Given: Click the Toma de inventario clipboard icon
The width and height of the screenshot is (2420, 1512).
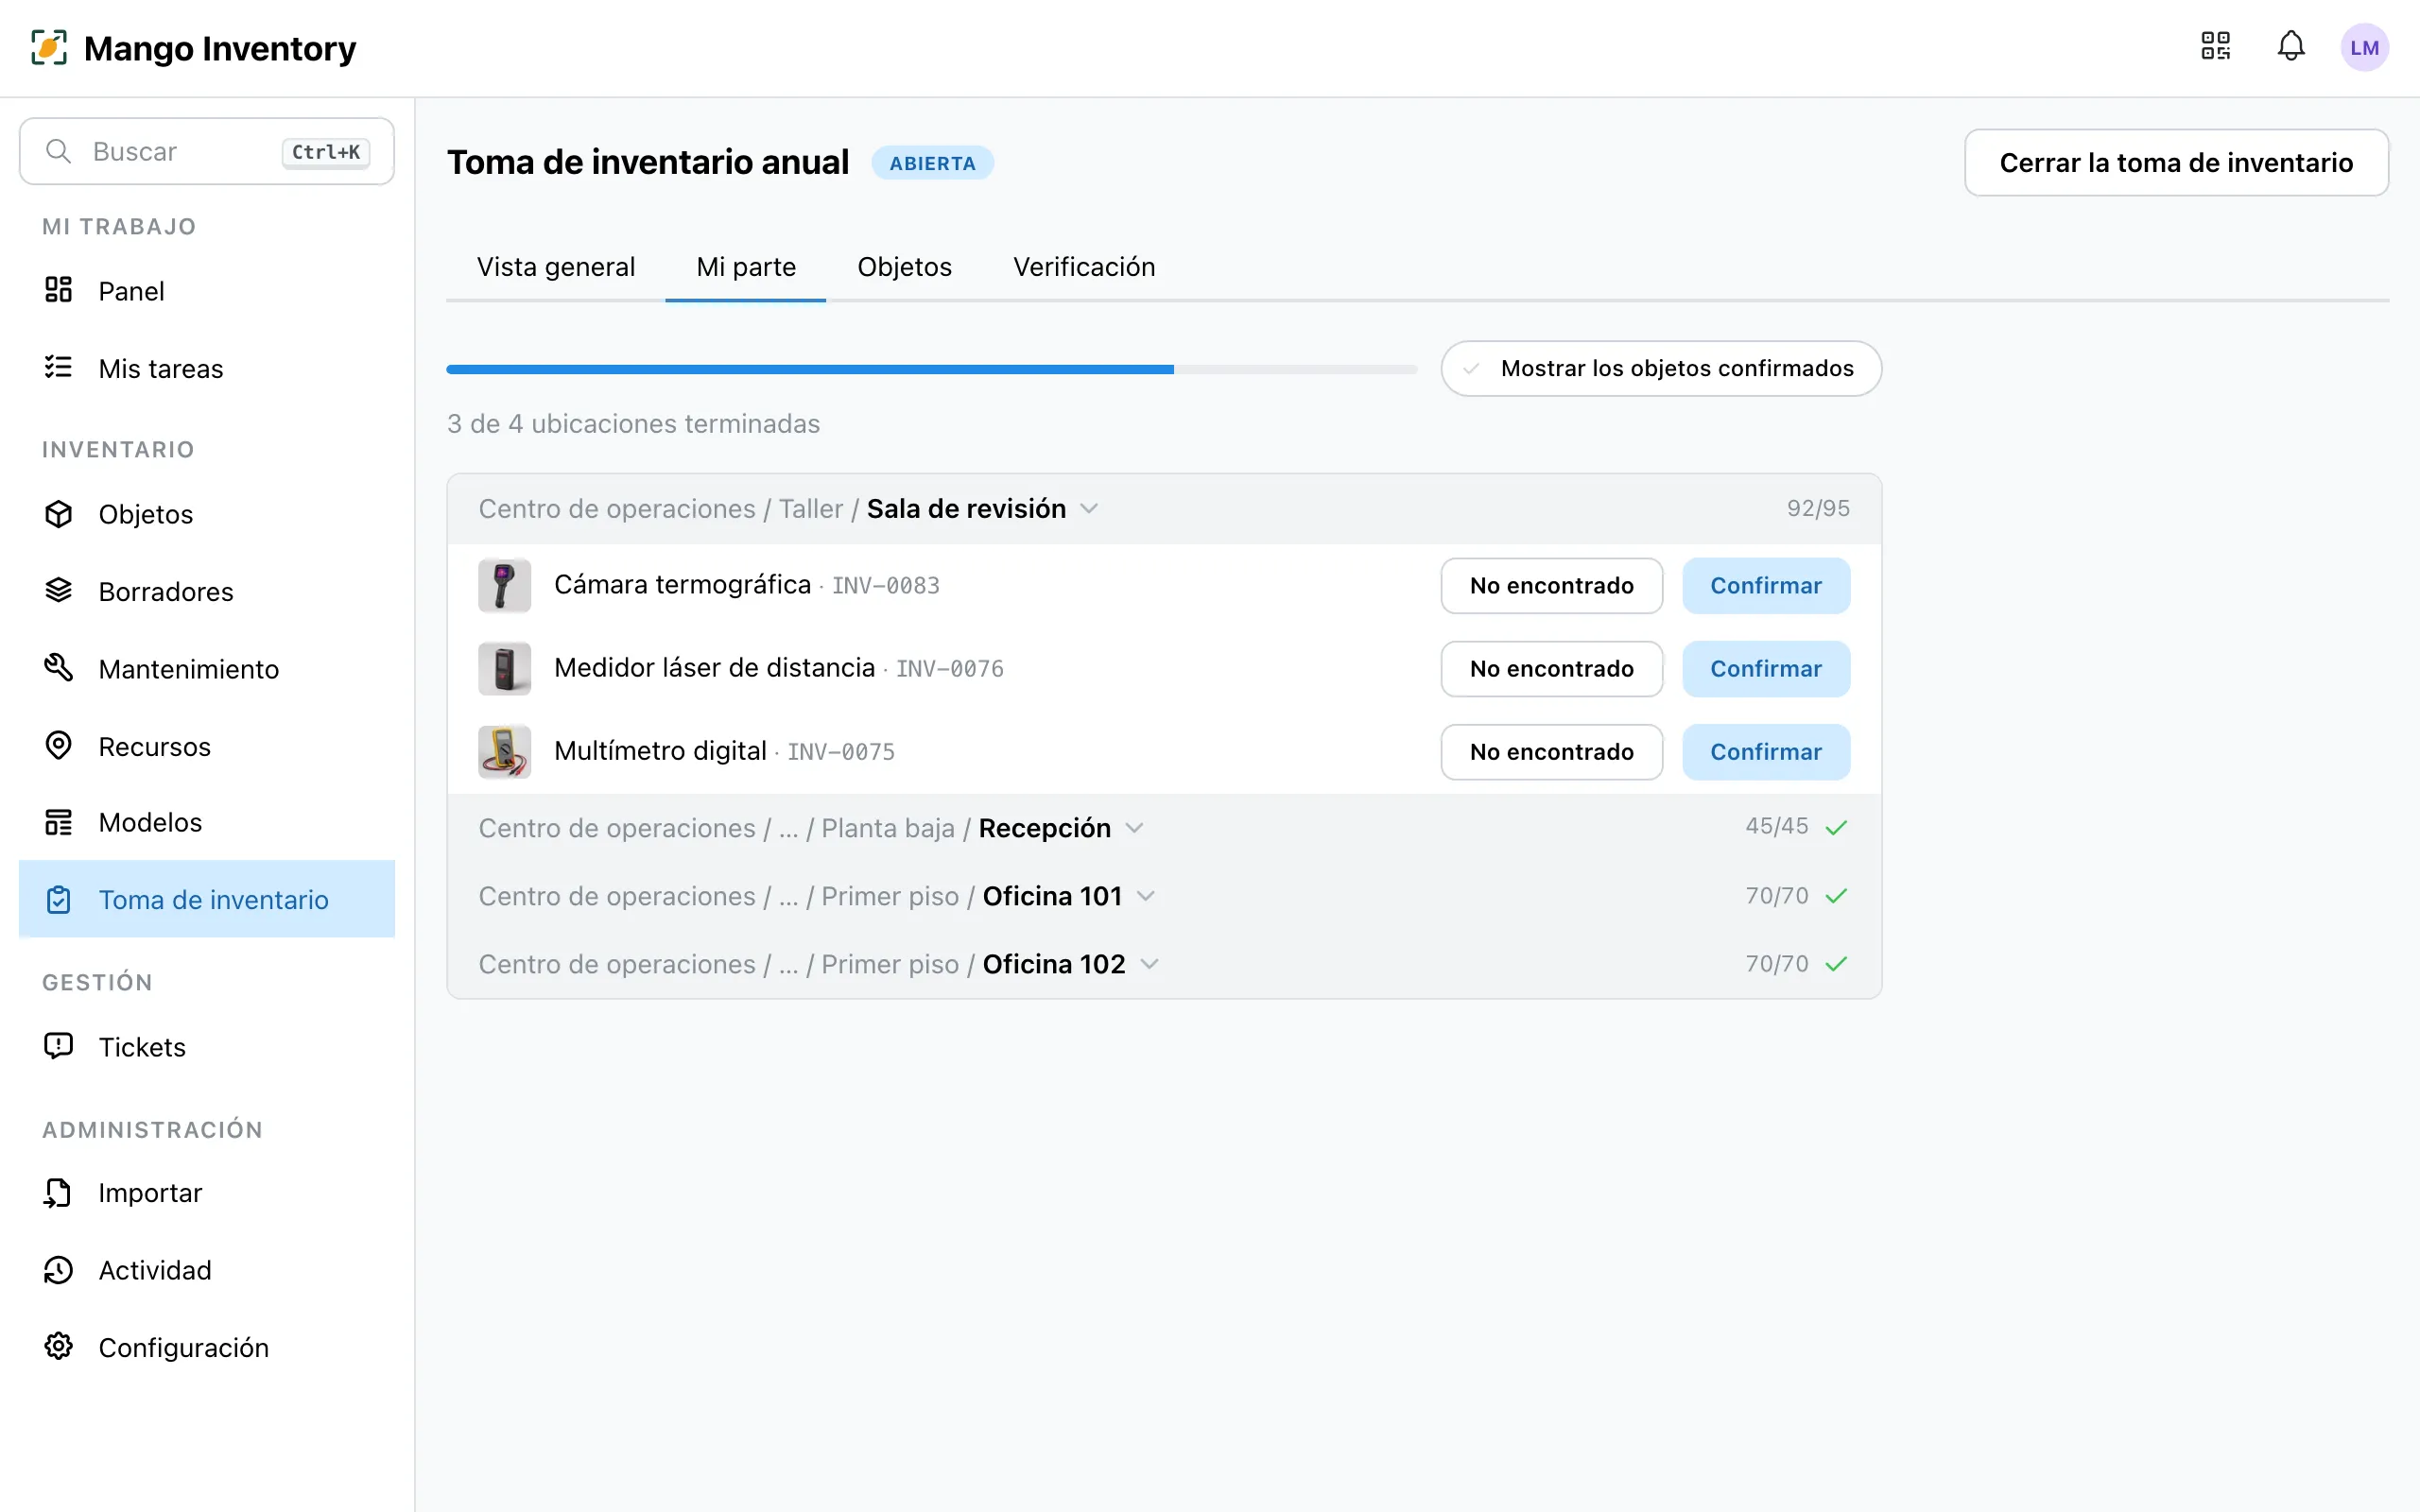Looking at the screenshot, I should click(59, 899).
